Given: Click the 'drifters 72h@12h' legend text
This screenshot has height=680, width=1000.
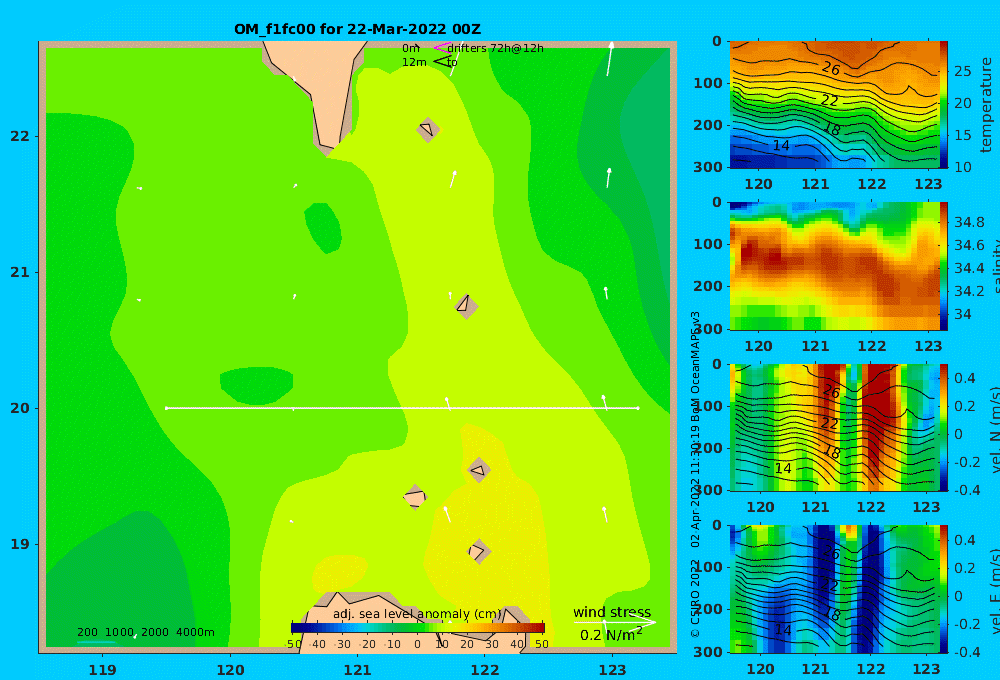Looking at the screenshot, I should [x=496, y=48].
